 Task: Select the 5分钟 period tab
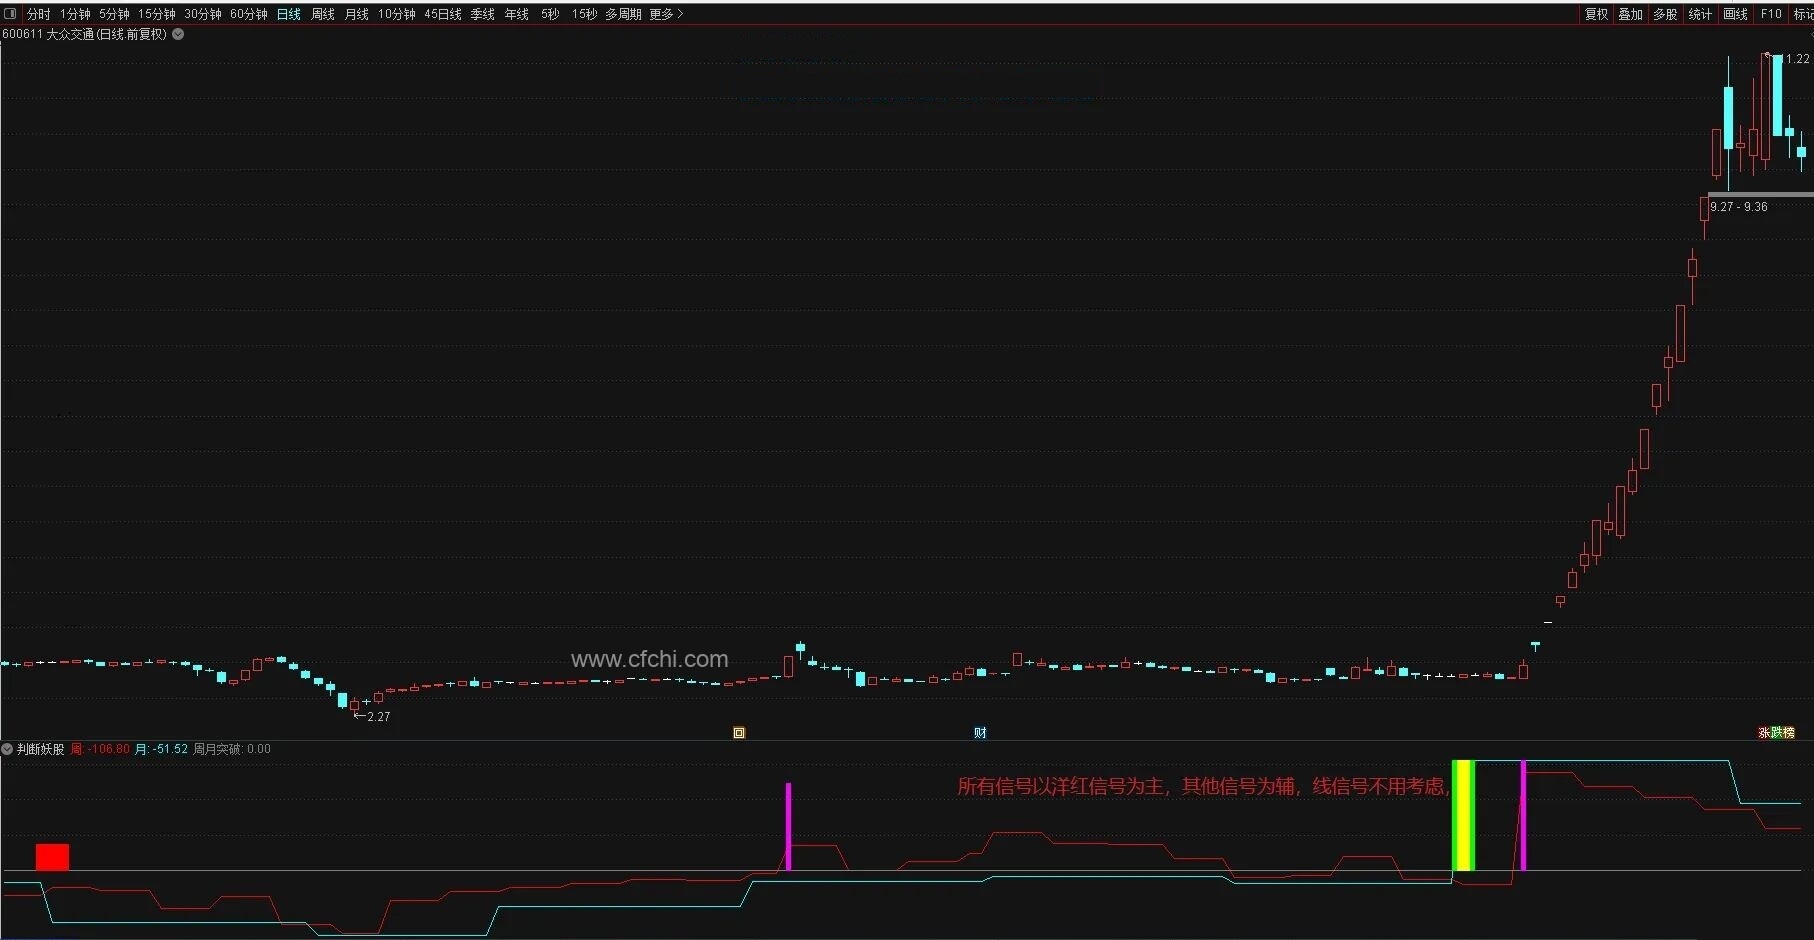(x=115, y=14)
